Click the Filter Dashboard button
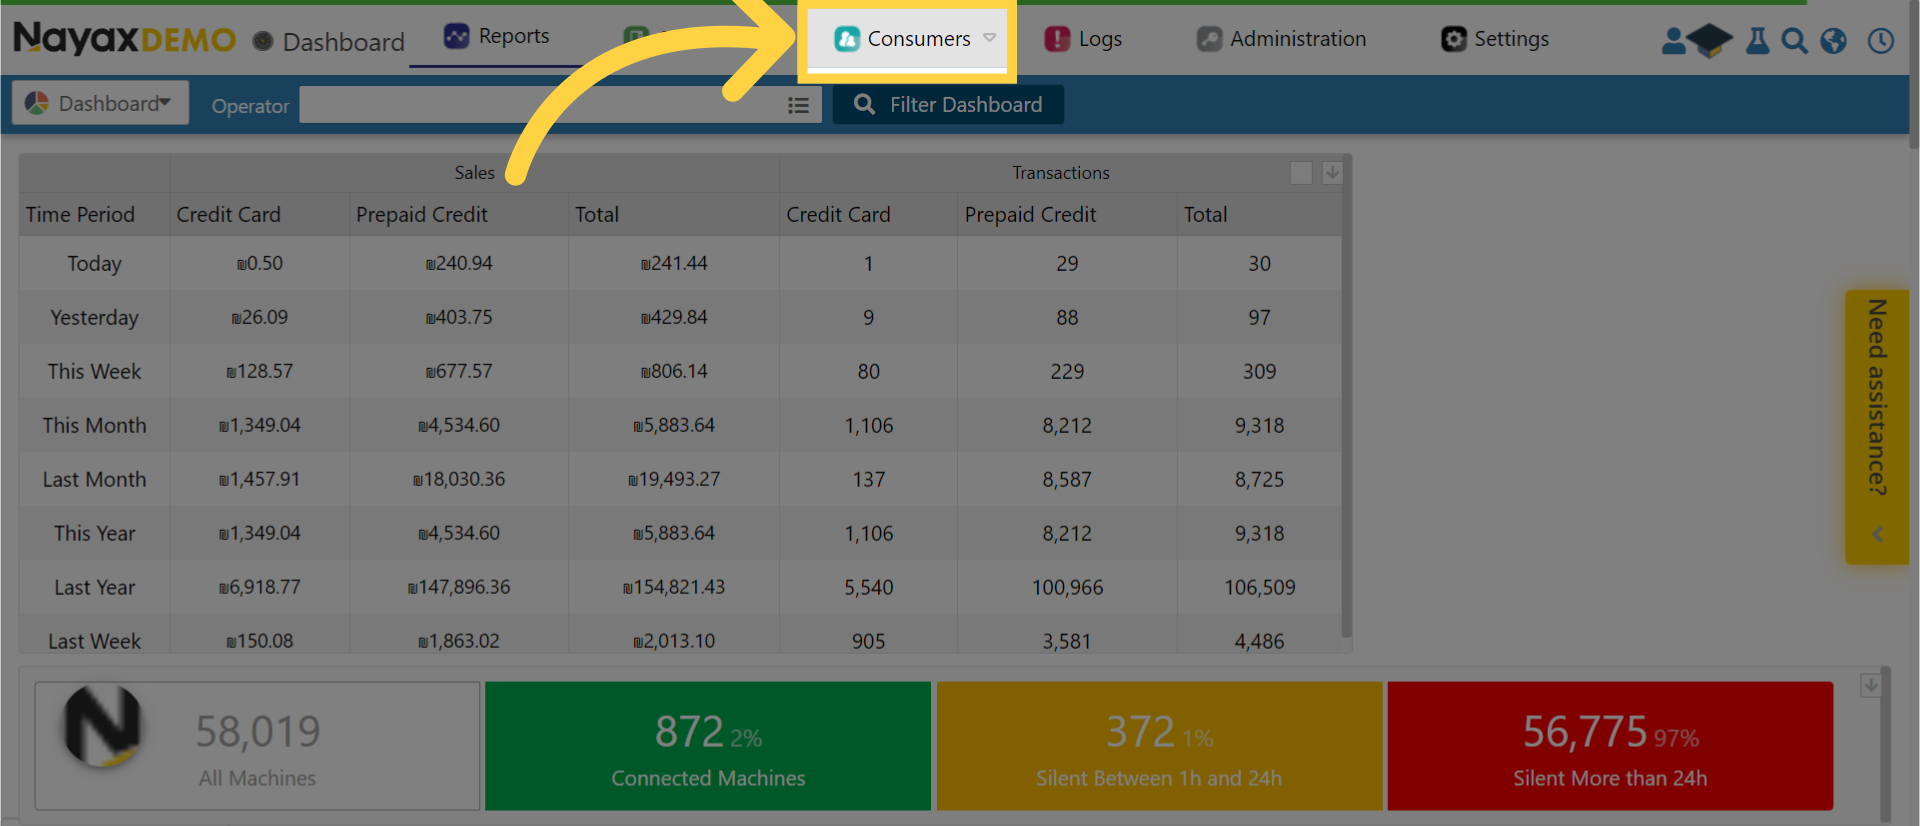Image resolution: width=1920 pixels, height=826 pixels. 948,105
